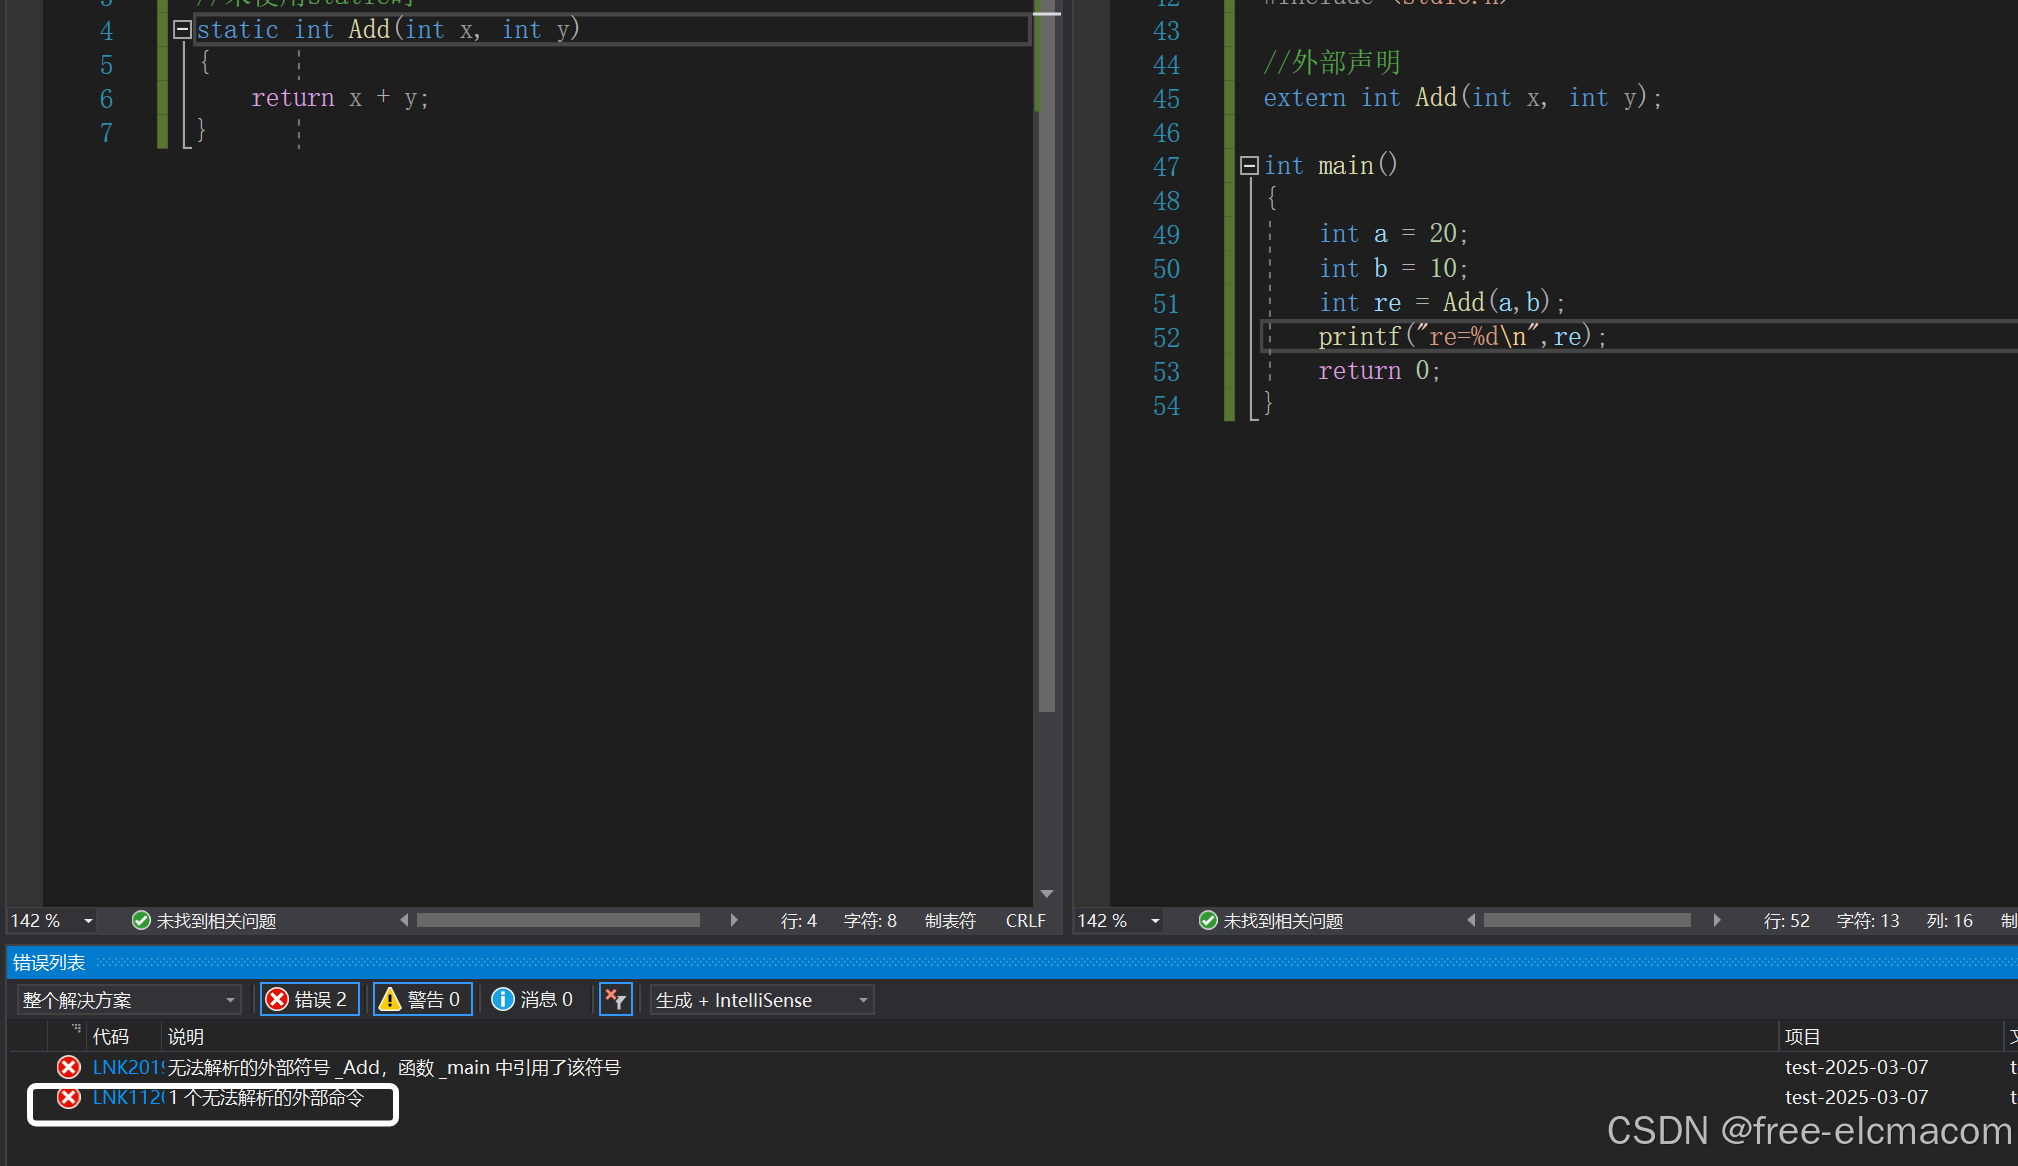Click the left editor scroll-down arrow
This screenshot has height=1166, width=2018.
[1047, 893]
